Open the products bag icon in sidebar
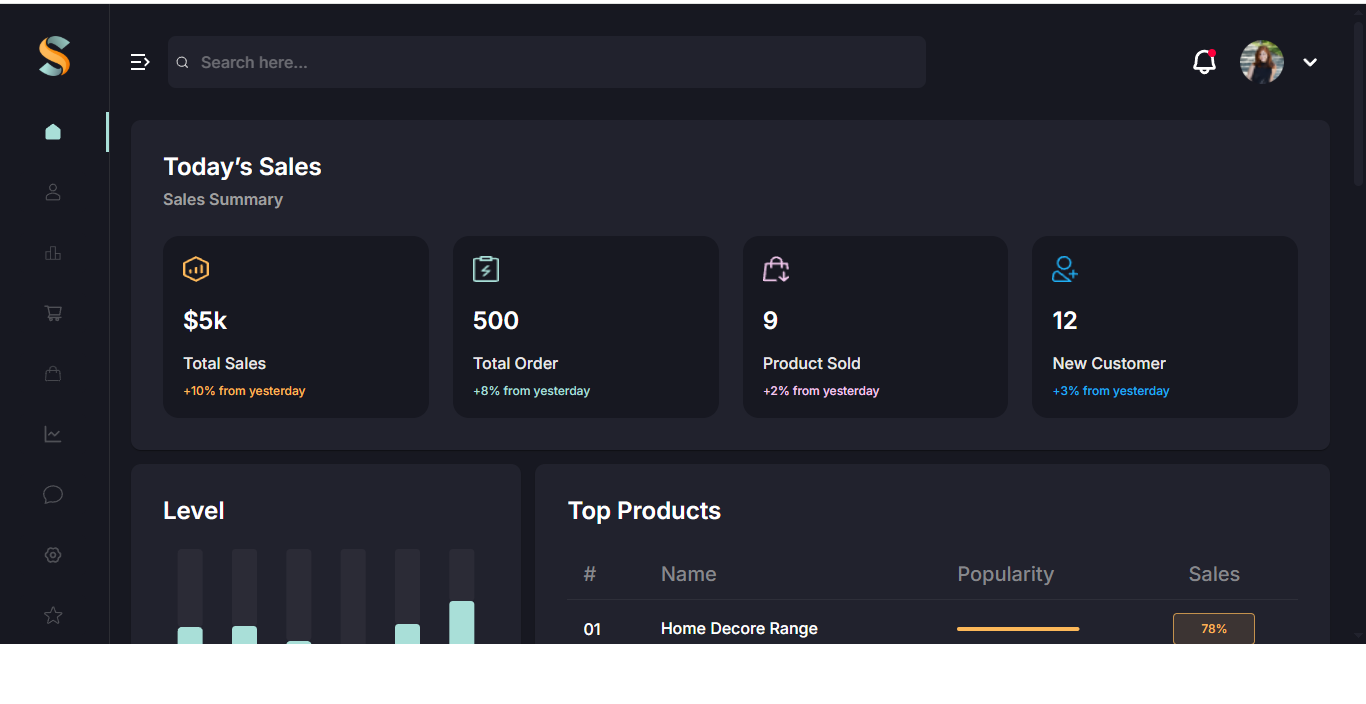This screenshot has width=1366, height=704. click(x=52, y=373)
